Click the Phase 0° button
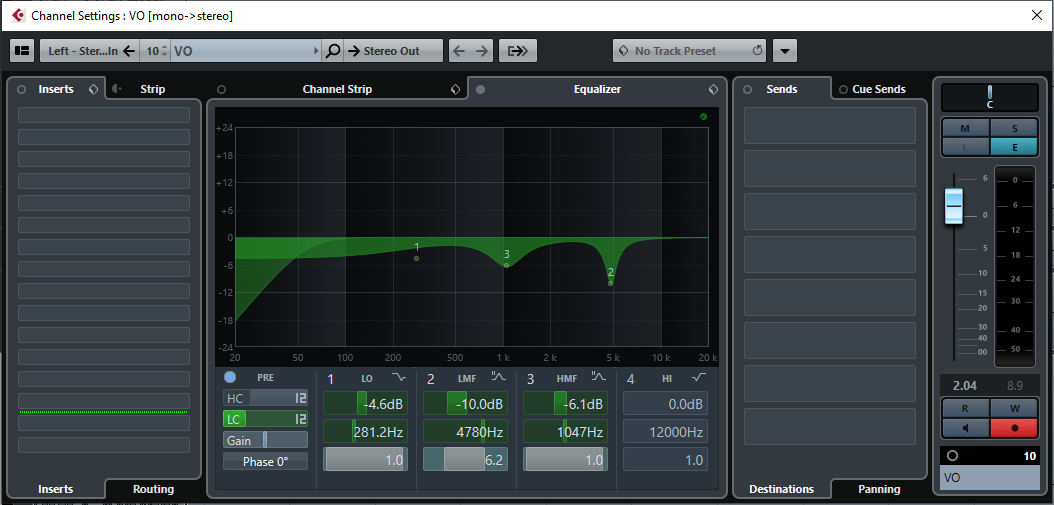 pyautogui.click(x=266, y=462)
